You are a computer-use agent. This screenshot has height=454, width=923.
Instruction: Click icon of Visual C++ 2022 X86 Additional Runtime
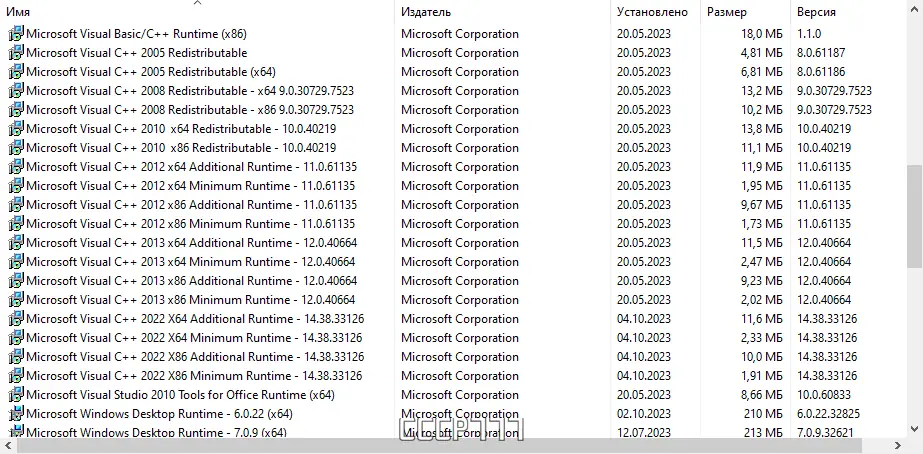click(x=16, y=356)
